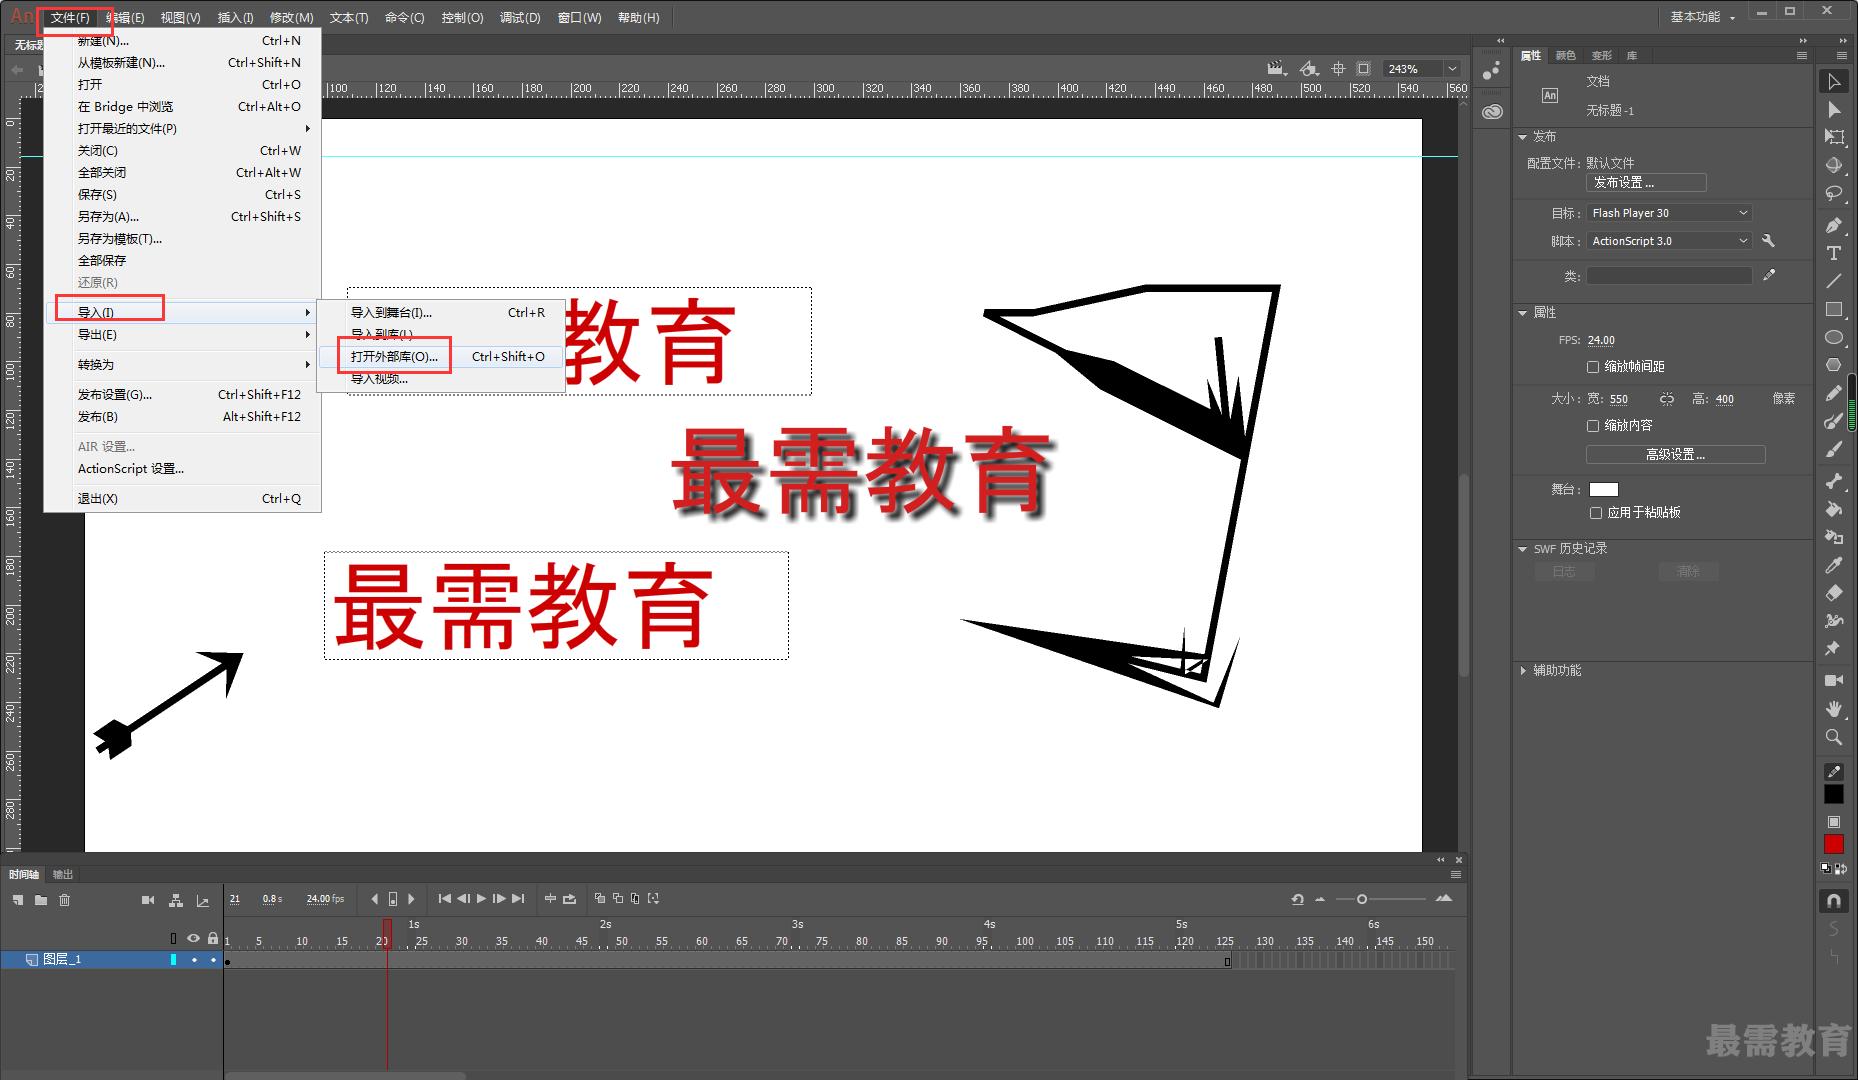
Task: Click the pencil icon beside the class field
Action: click(x=1769, y=275)
